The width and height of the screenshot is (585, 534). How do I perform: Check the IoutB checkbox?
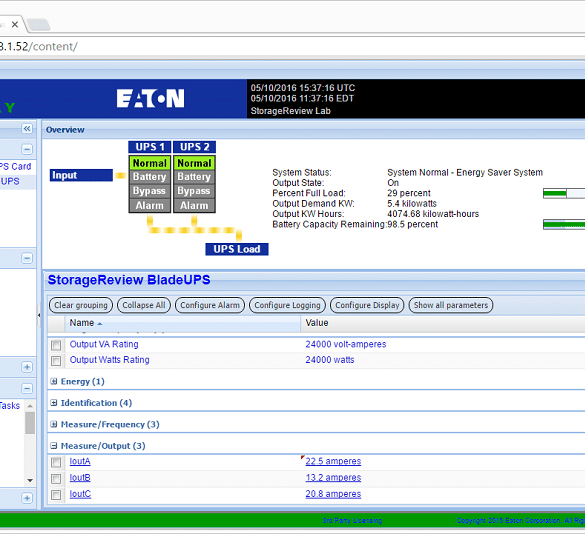tap(56, 479)
